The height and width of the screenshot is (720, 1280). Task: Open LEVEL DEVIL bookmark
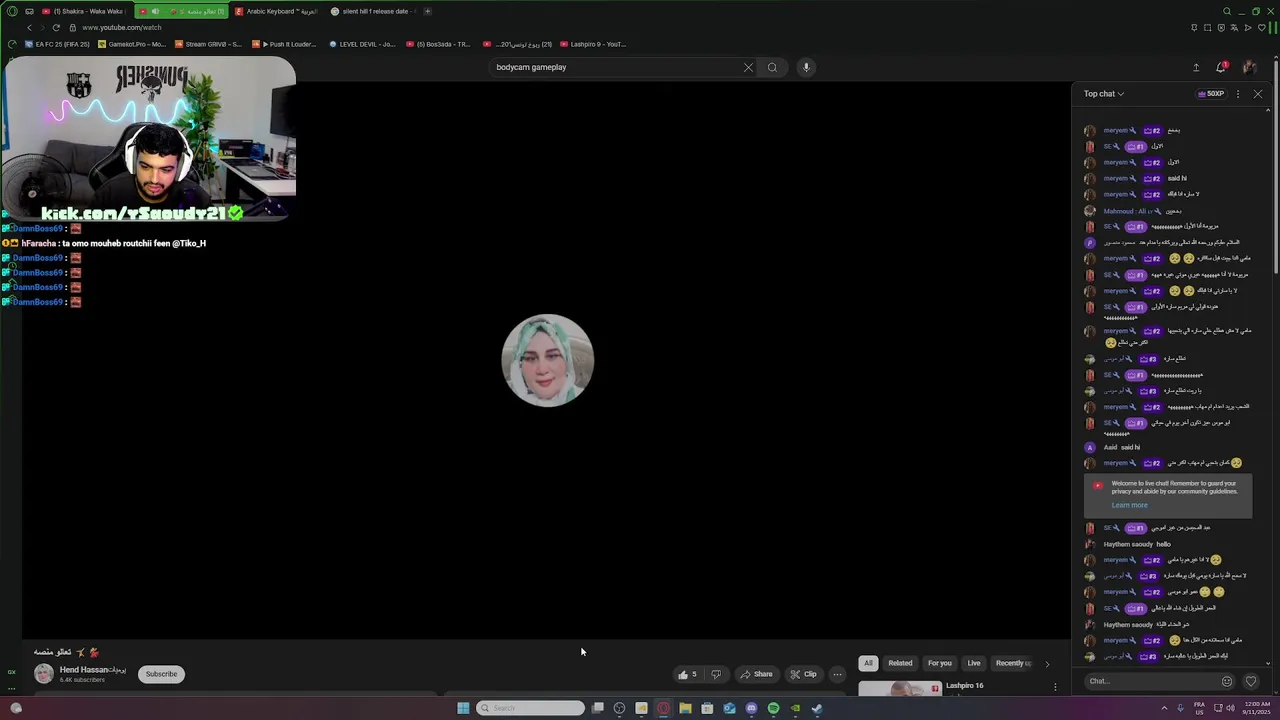(362, 44)
